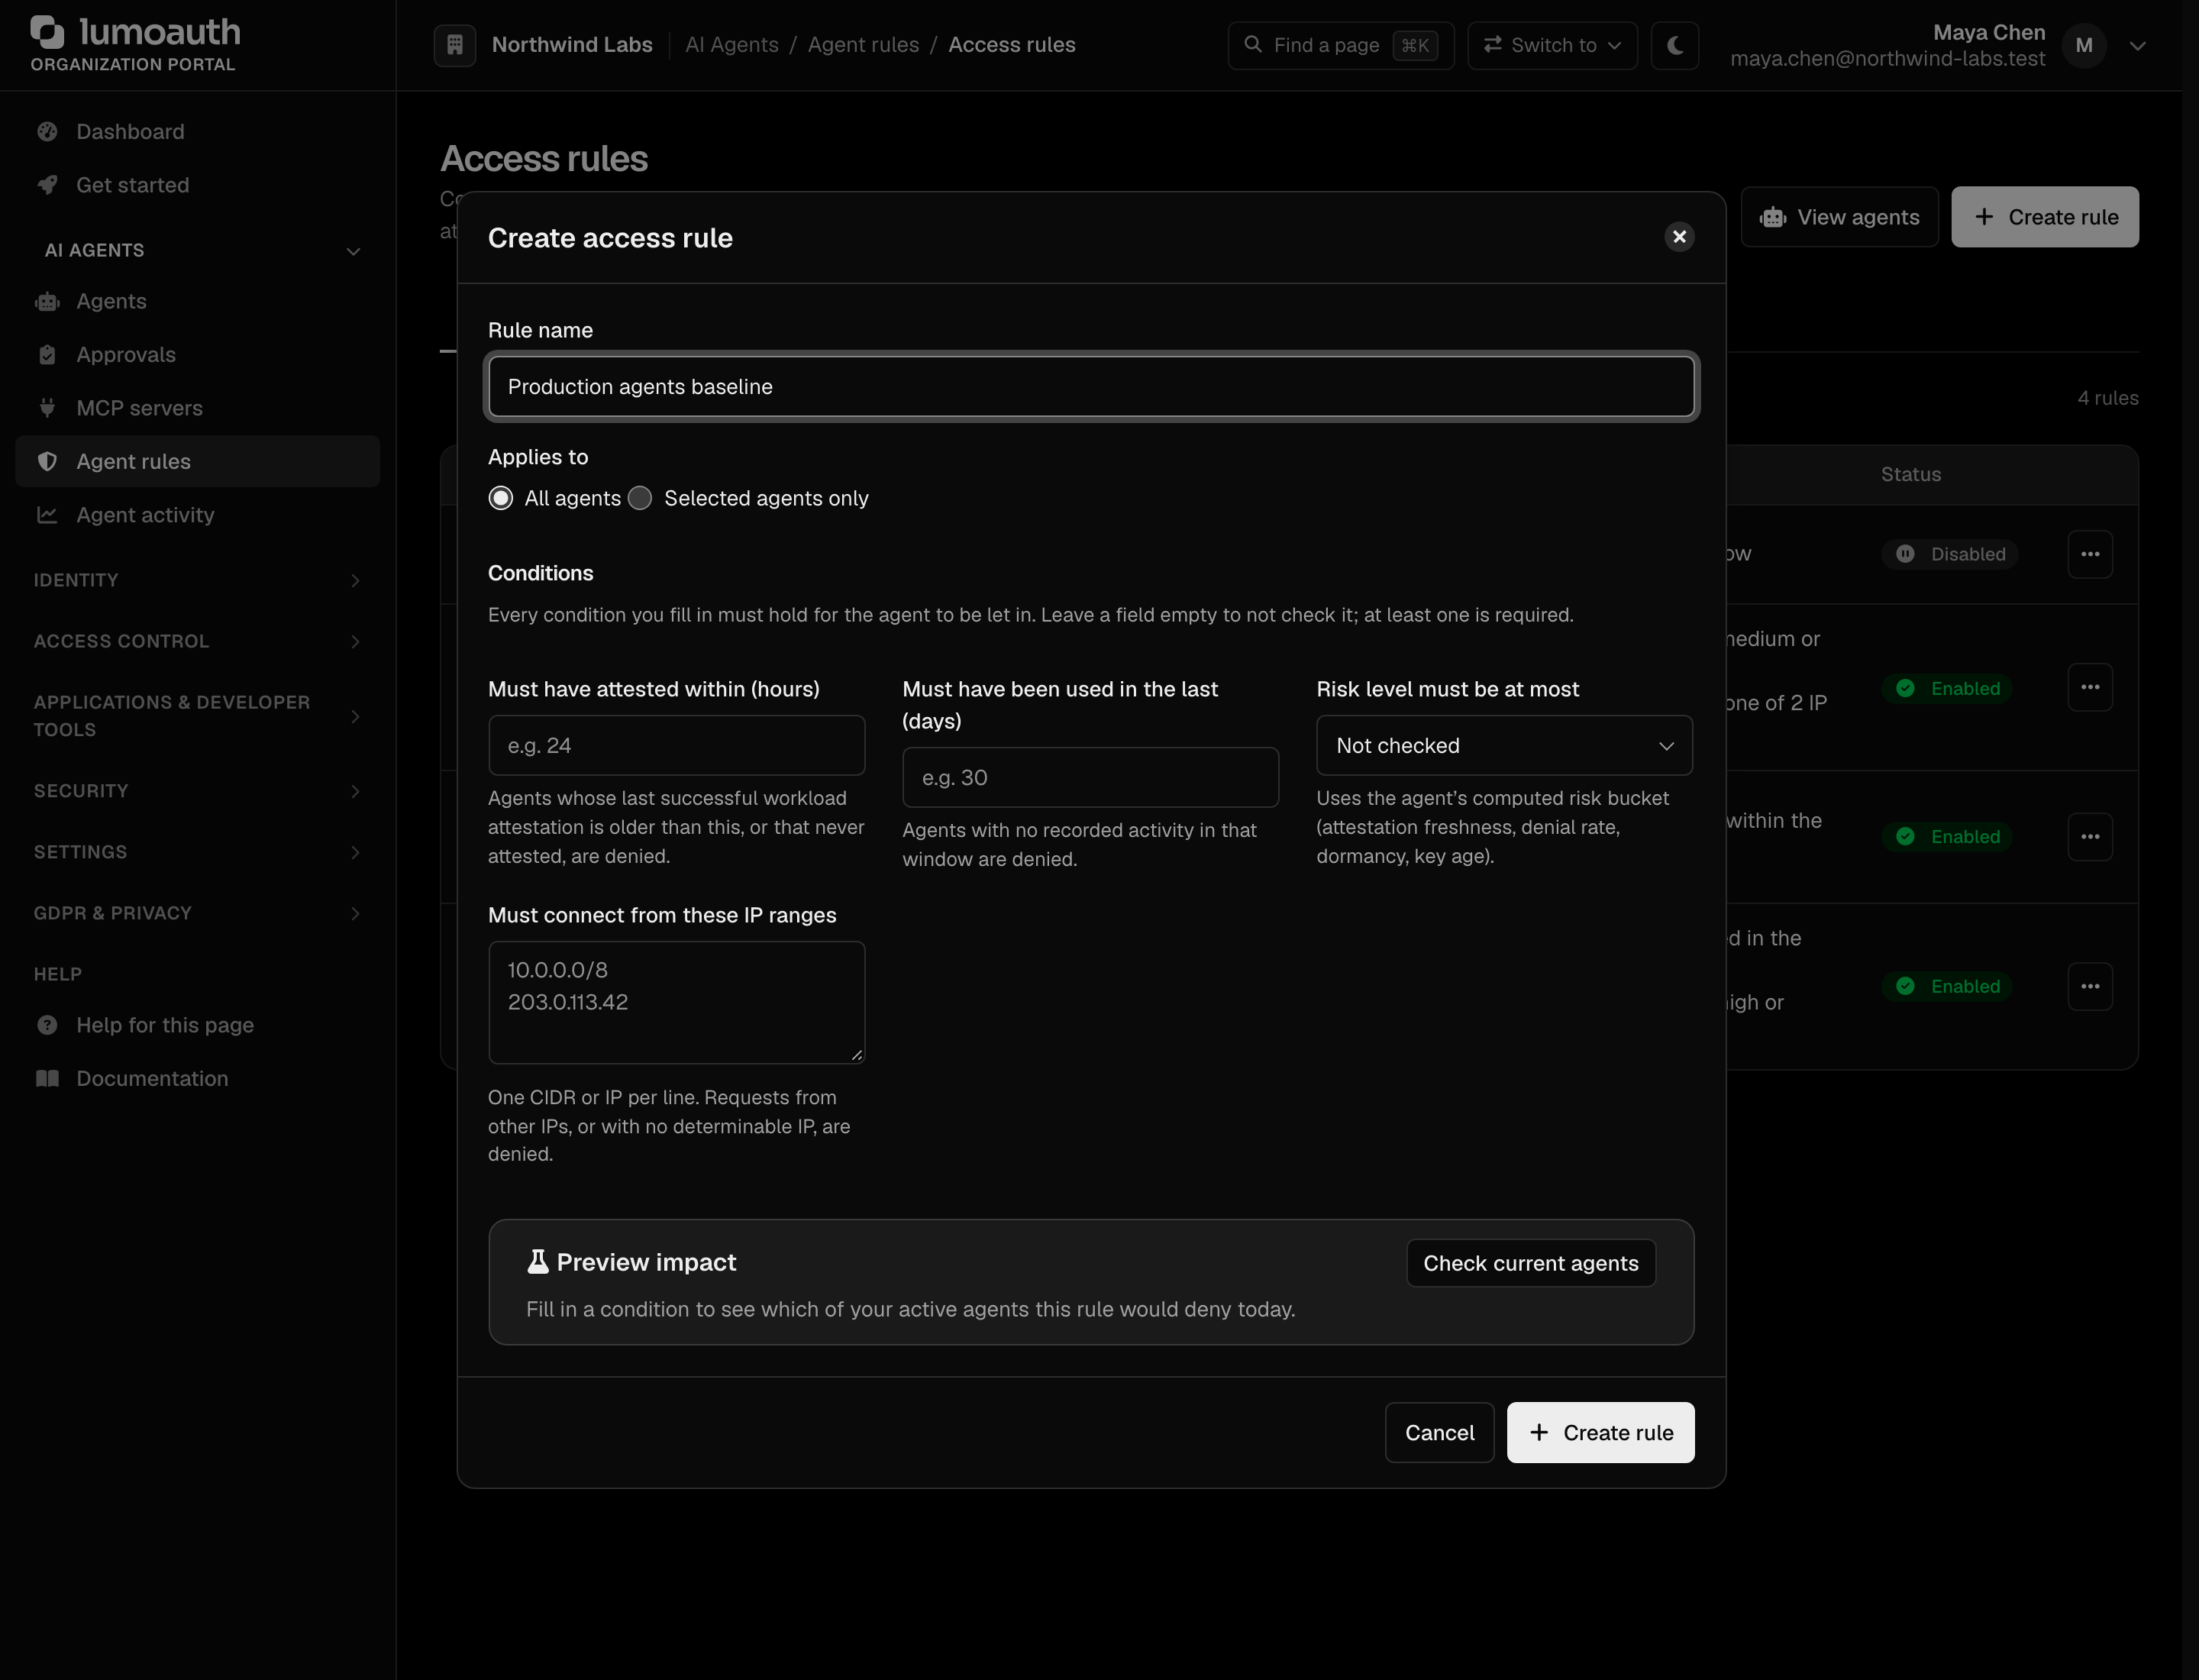Open Approvals in the sidebar
Viewport: 2199px width, 1680px height.
(198, 355)
